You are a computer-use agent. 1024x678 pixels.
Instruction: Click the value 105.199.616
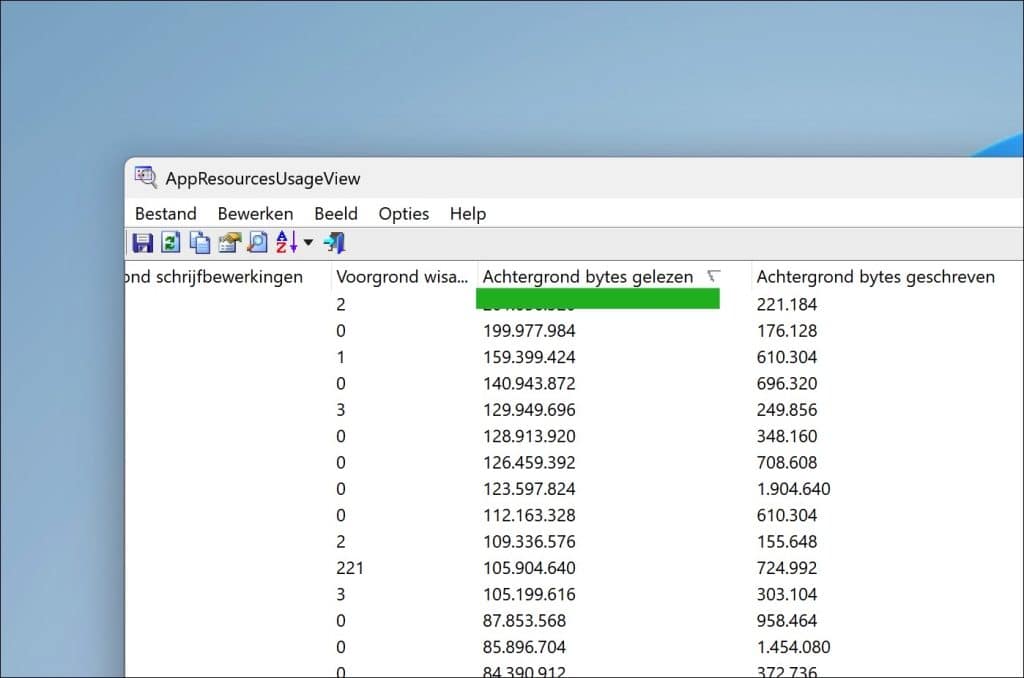pos(529,594)
